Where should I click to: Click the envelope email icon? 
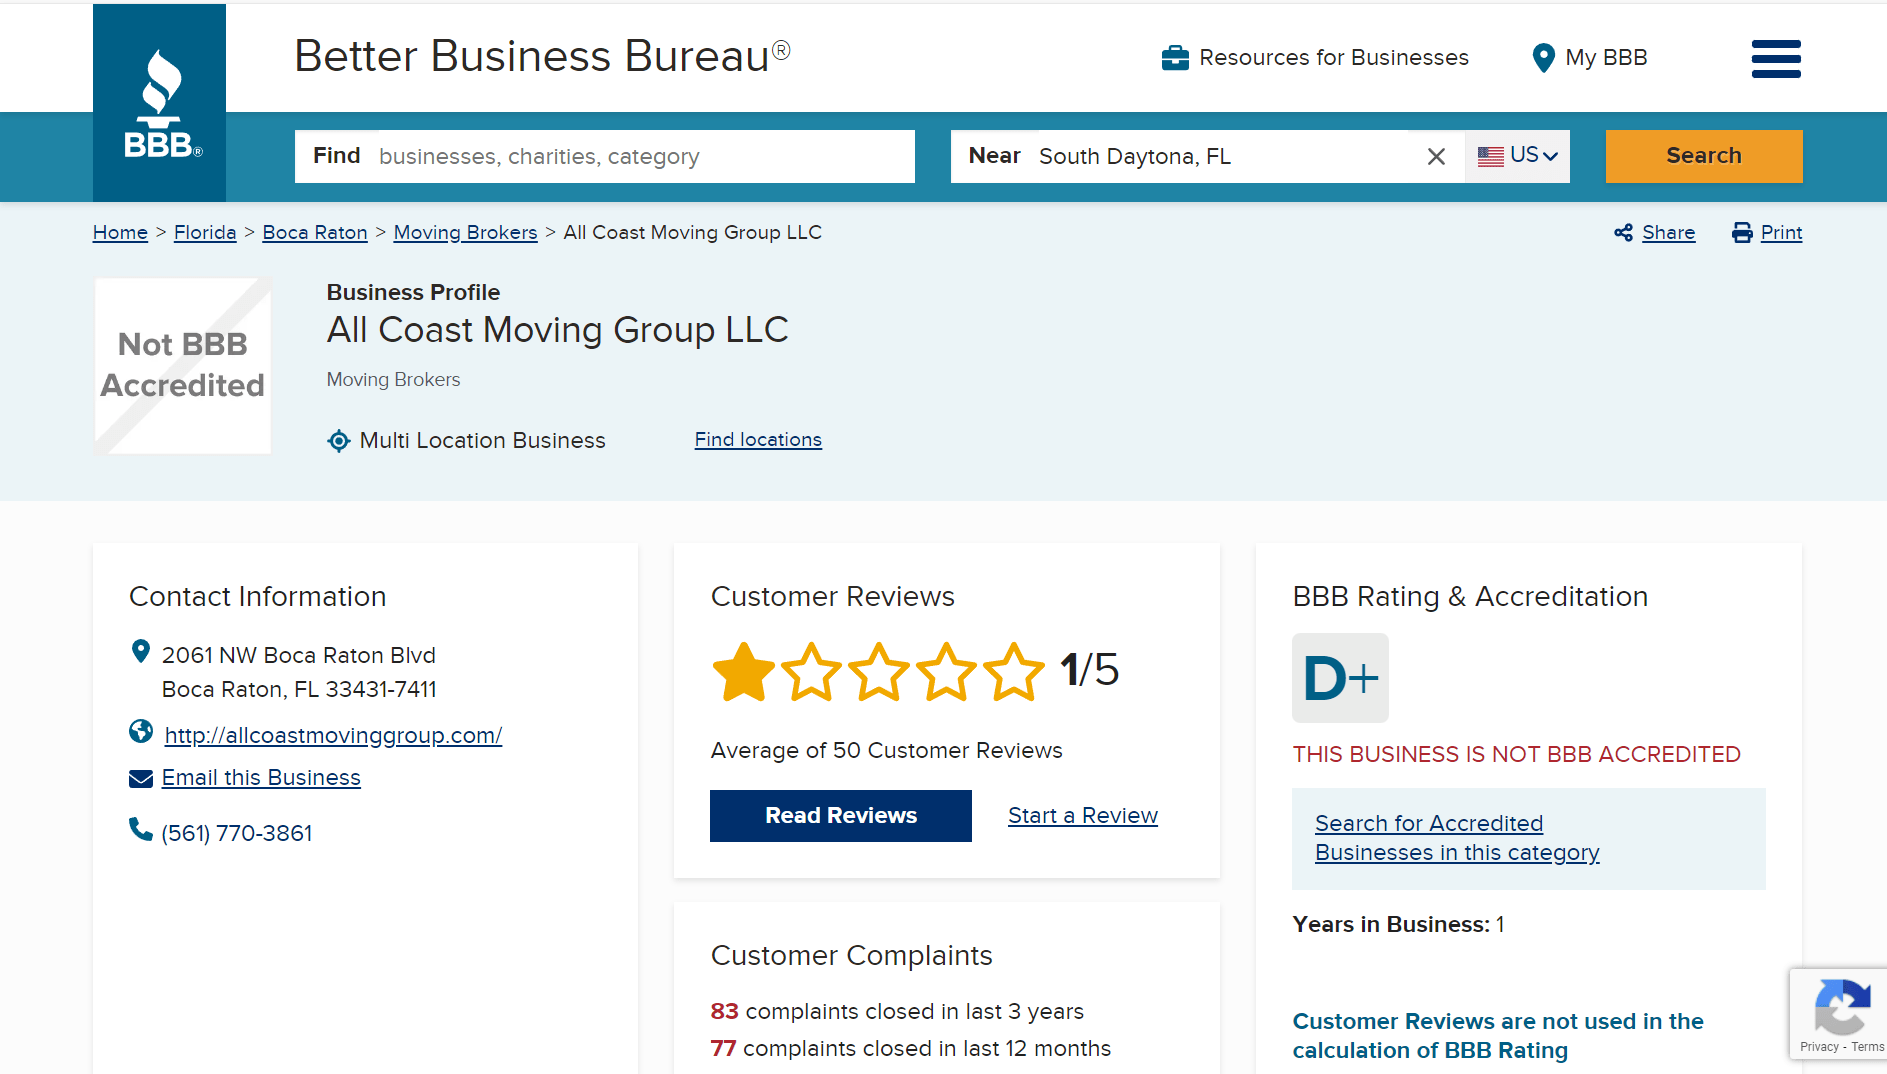(x=141, y=779)
